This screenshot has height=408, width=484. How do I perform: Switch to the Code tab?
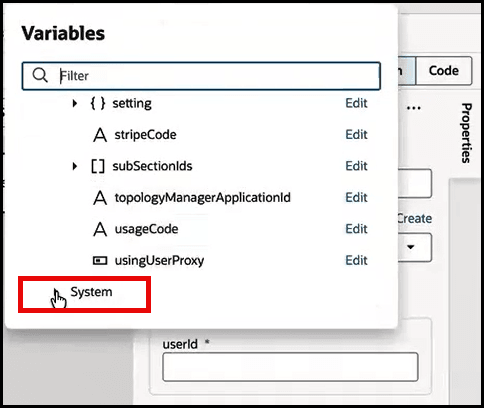tap(444, 71)
